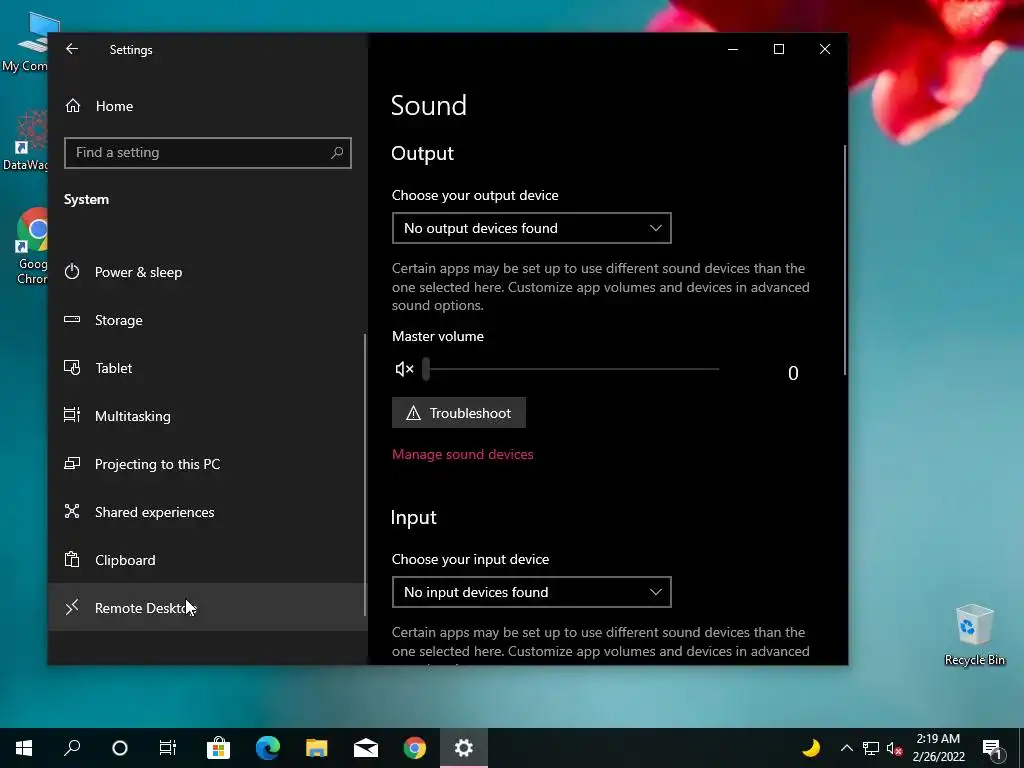
Task: Launch Microsoft Edge from taskbar
Action: pyautogui.click(x=268, y=748)
